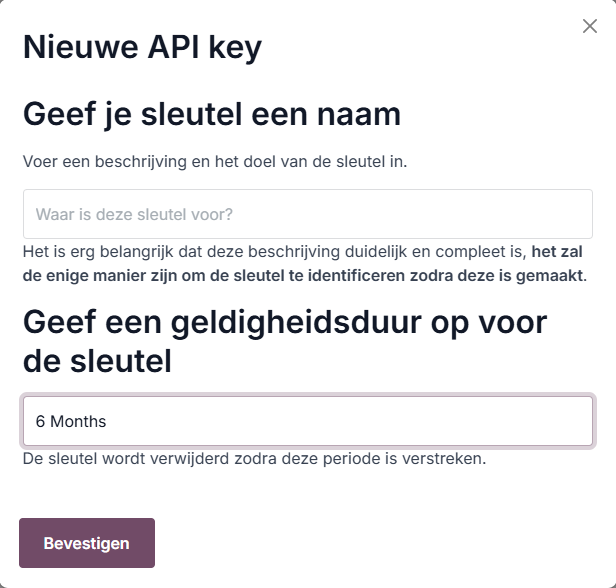Image resolution: width=616 pixels, height=588 pixels.
Task: Click the "Geef je sleutel een naam" heading
Action: [x=211, y=114]
